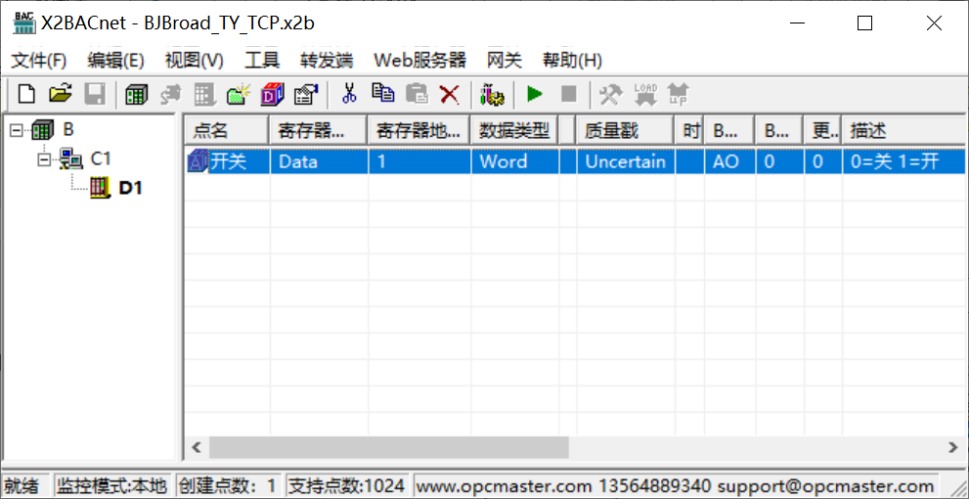This screenshot has width=969, height=499.
Task: Click the green folder with spark icon
Action: pyautogui.click(x=238, y=95)
